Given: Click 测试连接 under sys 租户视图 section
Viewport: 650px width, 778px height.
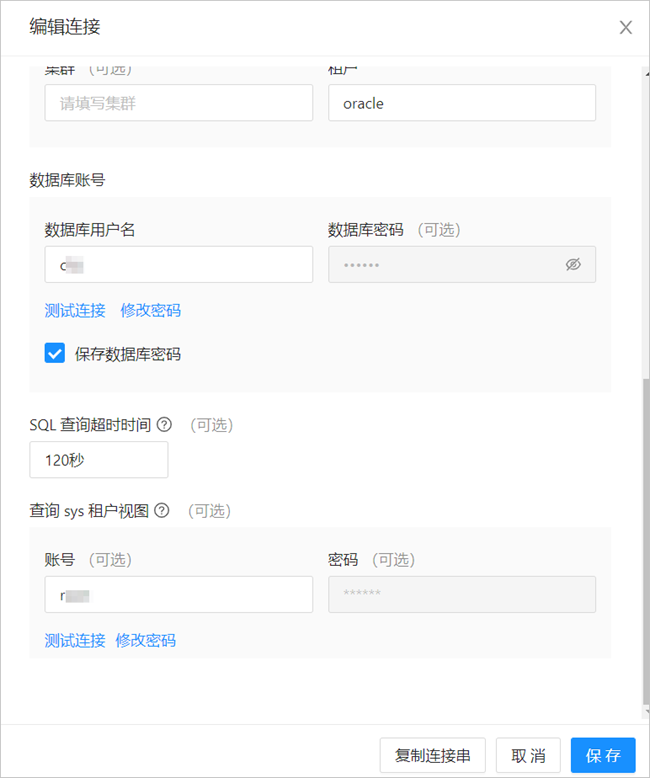Looking at the screenshot, I should (x=75, y=640).
